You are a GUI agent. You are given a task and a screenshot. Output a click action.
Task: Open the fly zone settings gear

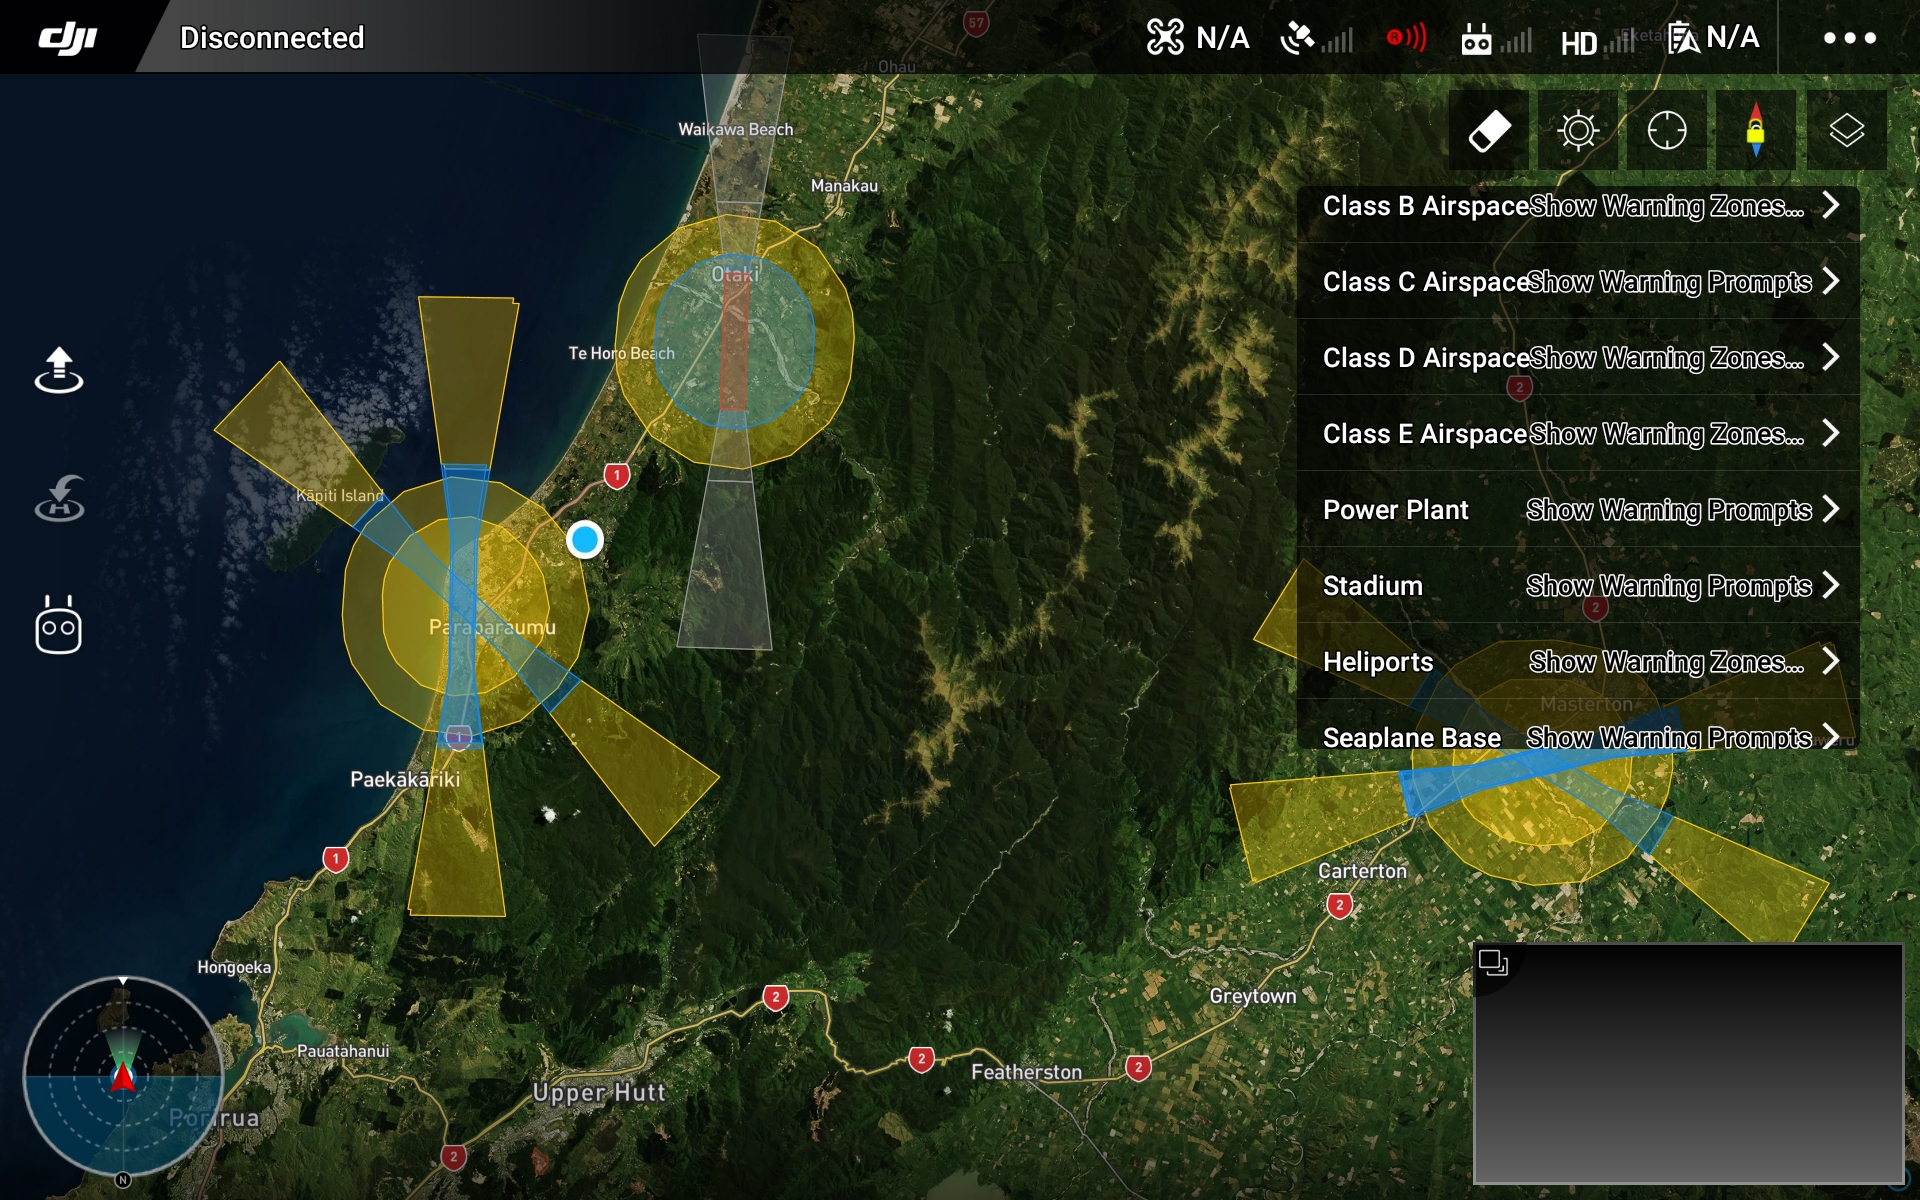coord(1578,130)
